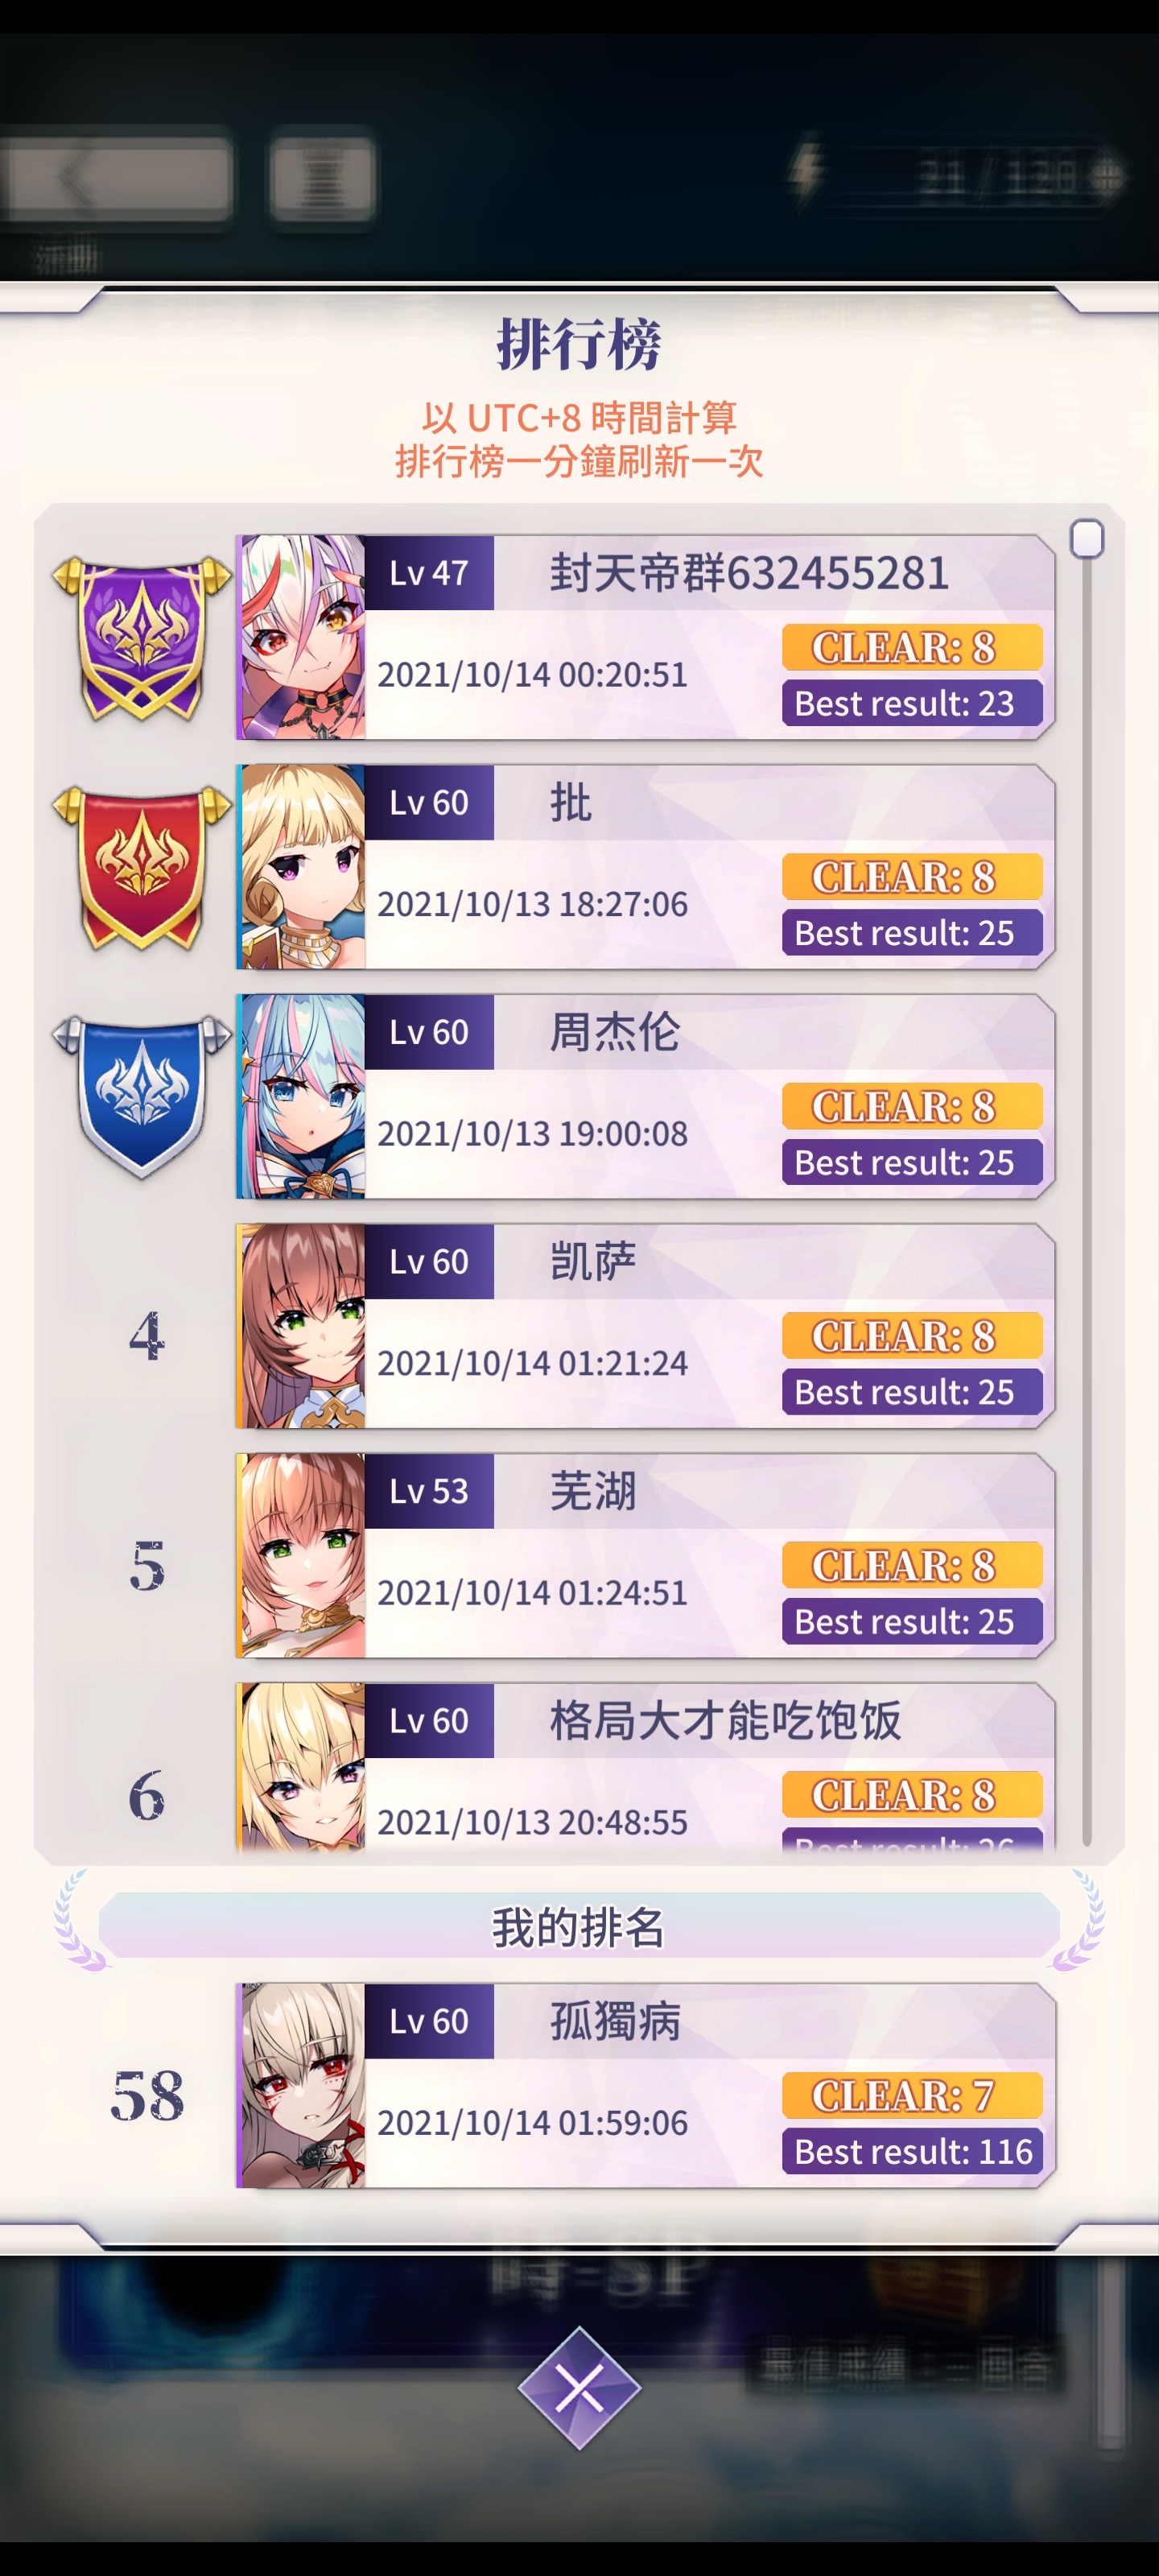Tap the 排行榜 title heading

[579, 344]
